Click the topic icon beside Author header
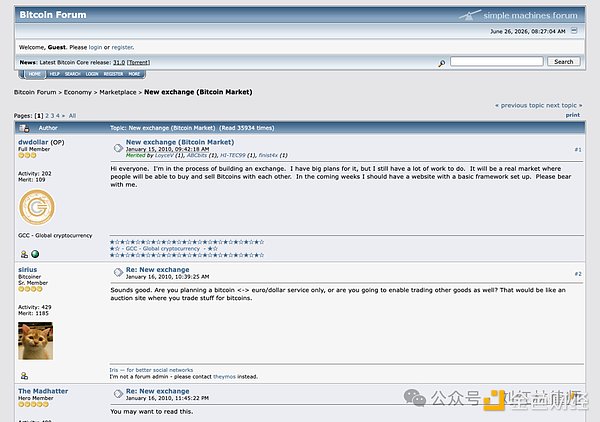The image size is (600, 422). point(24,128)
